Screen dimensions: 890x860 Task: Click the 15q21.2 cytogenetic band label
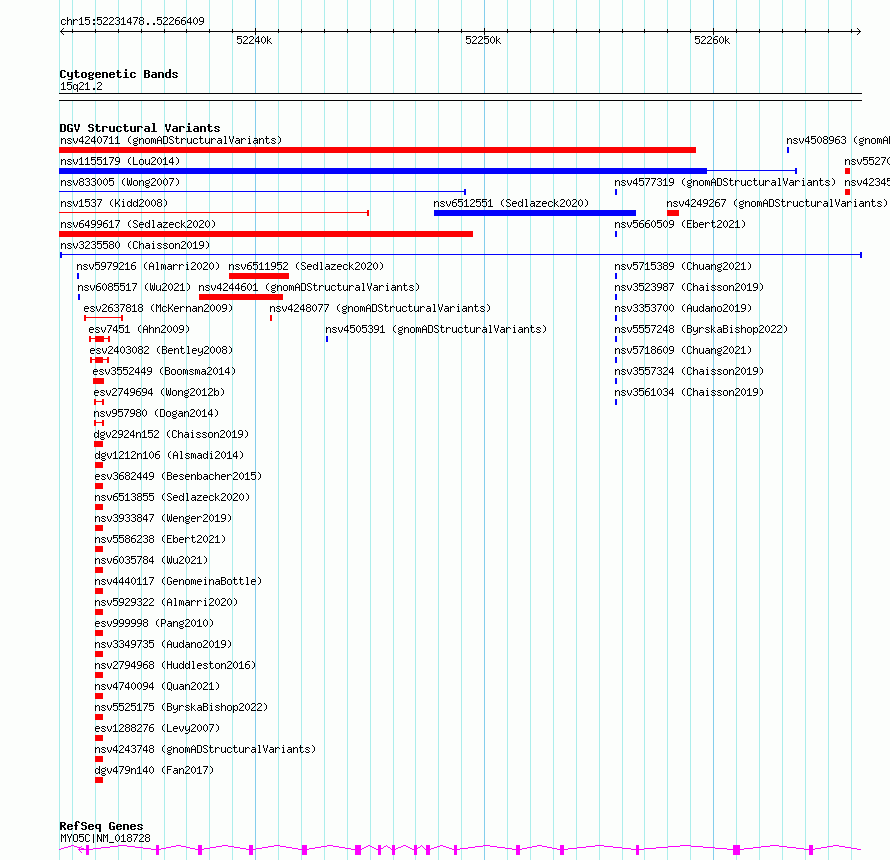[x=81, y=86]
